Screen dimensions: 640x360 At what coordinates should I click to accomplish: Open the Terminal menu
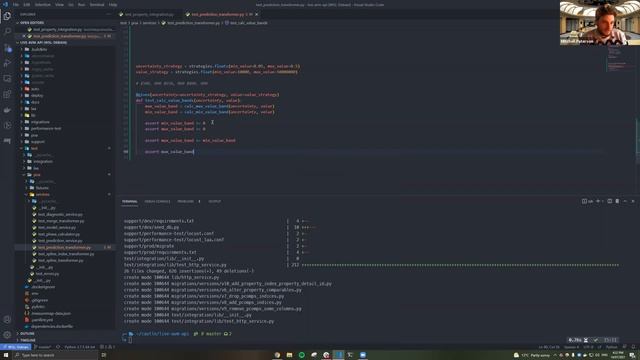97,4
